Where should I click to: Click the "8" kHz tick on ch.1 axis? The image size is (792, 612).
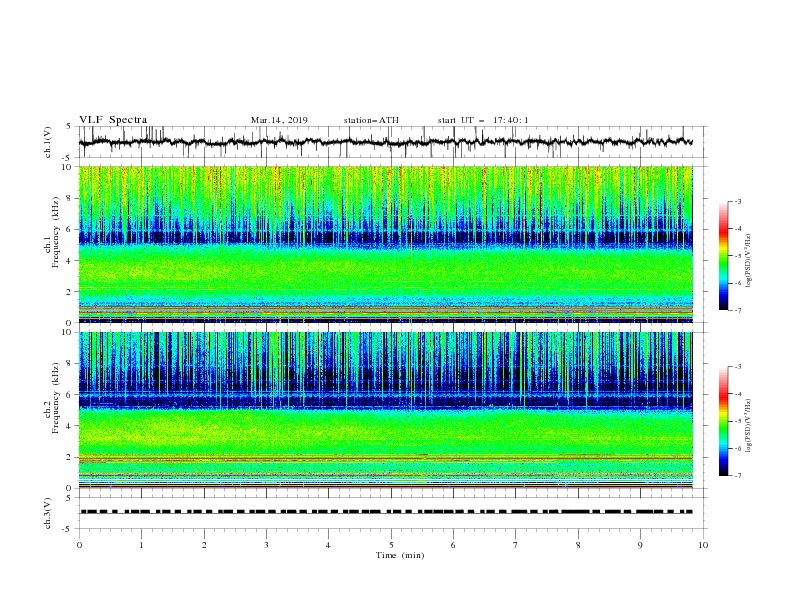click(x=69, y=198)
